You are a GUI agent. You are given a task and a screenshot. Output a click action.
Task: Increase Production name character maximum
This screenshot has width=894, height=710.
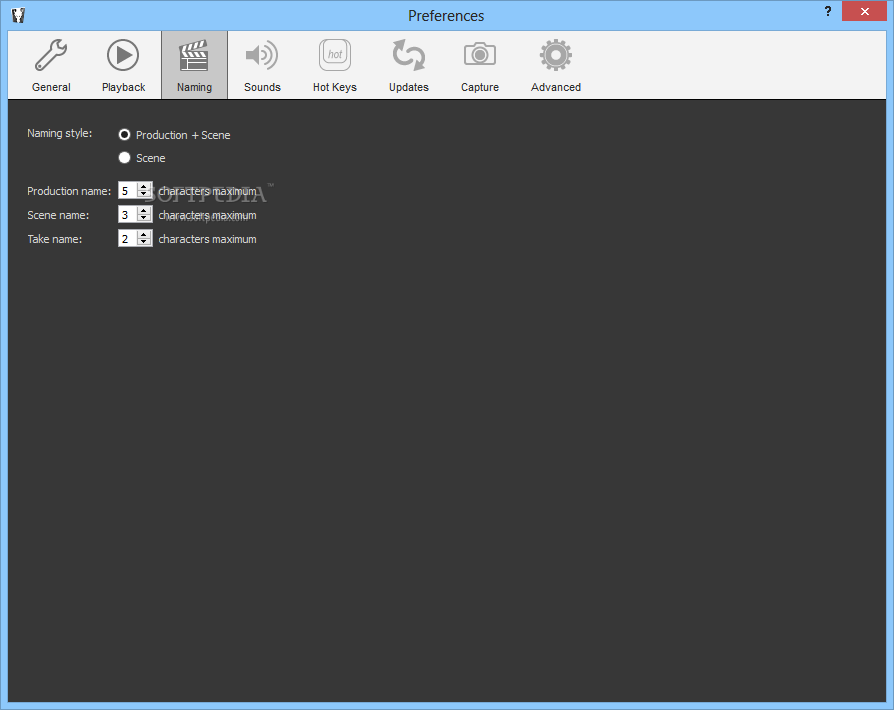coord(144,186)
